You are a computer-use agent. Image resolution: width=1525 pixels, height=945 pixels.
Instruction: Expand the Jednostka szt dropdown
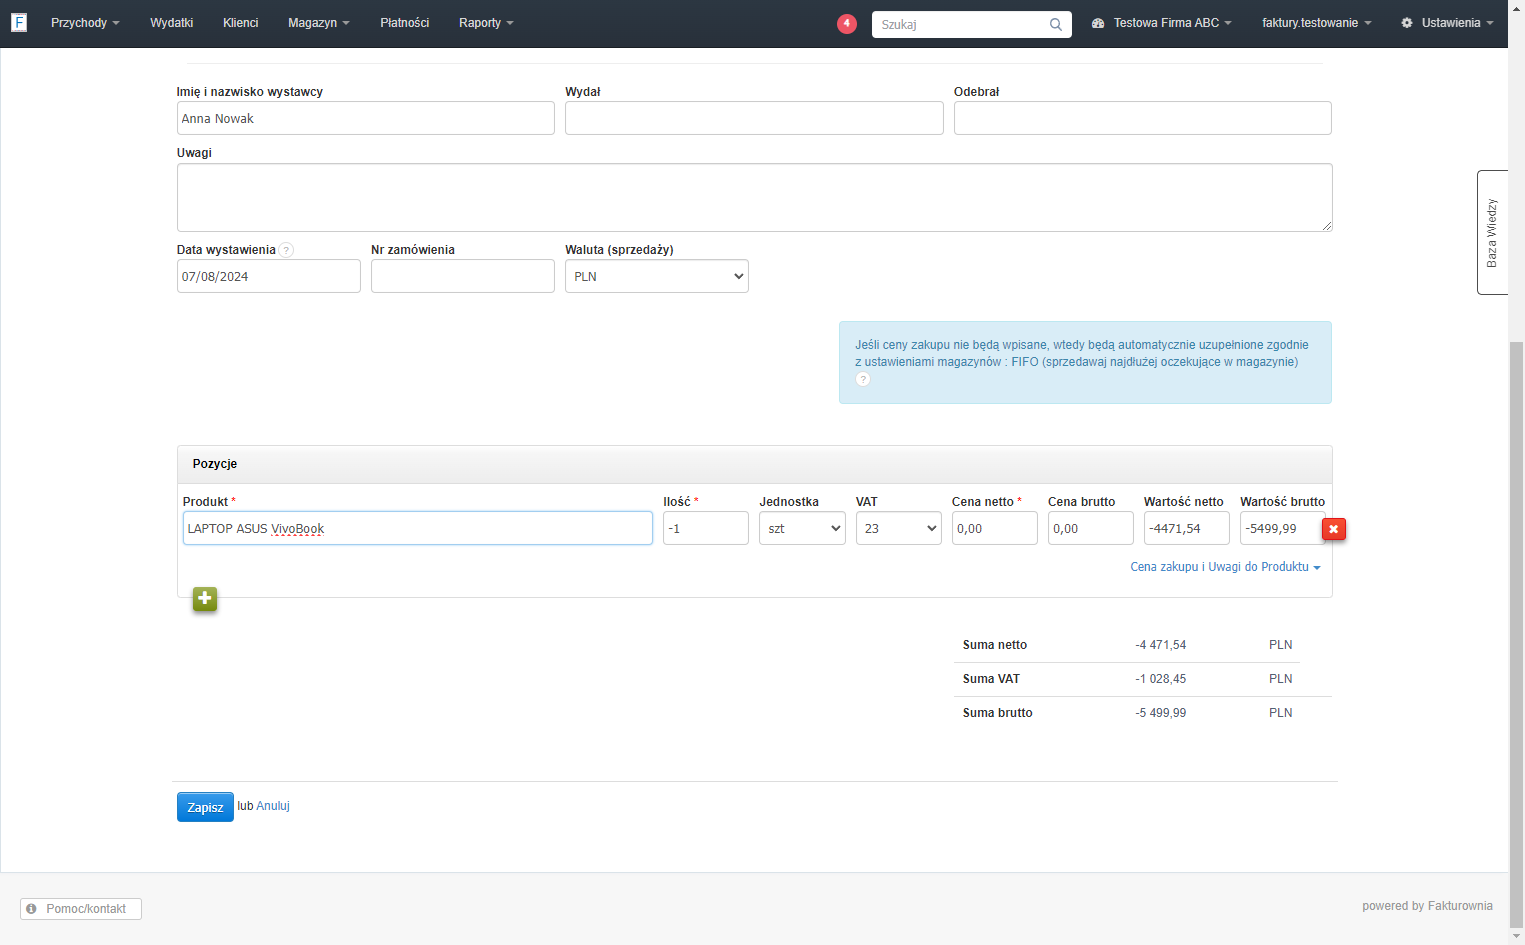pos(802,528)
